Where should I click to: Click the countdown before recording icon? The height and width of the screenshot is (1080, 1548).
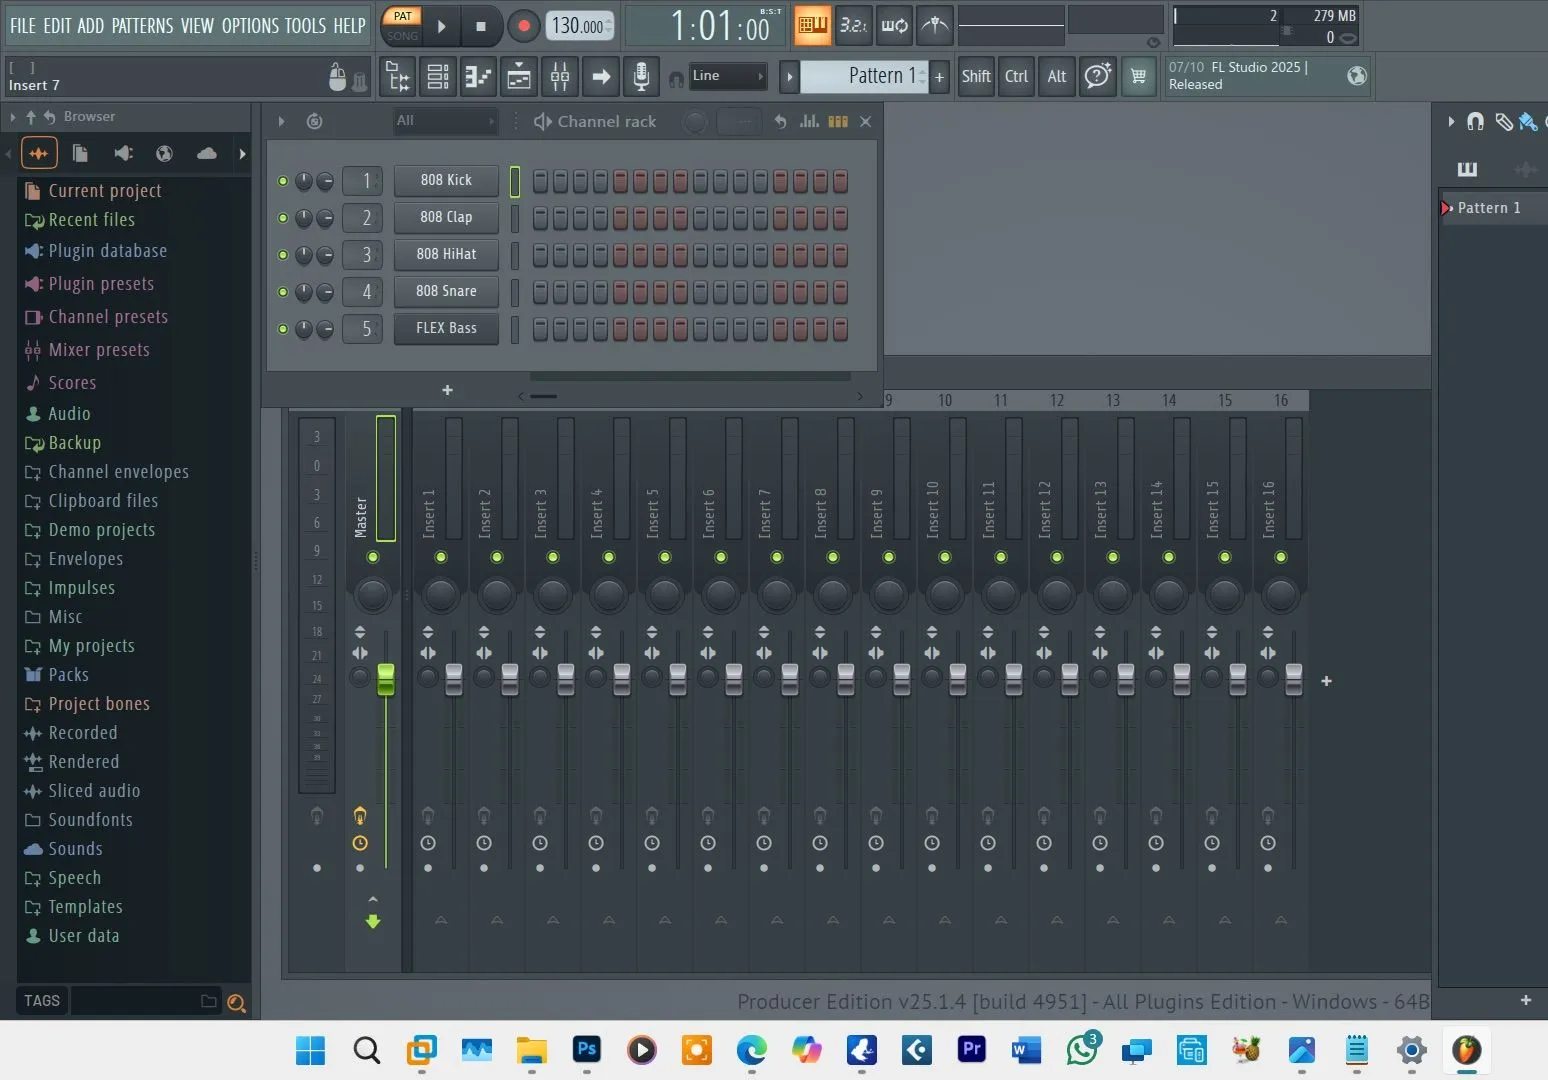pyautogui.click(x=853, y=25)
